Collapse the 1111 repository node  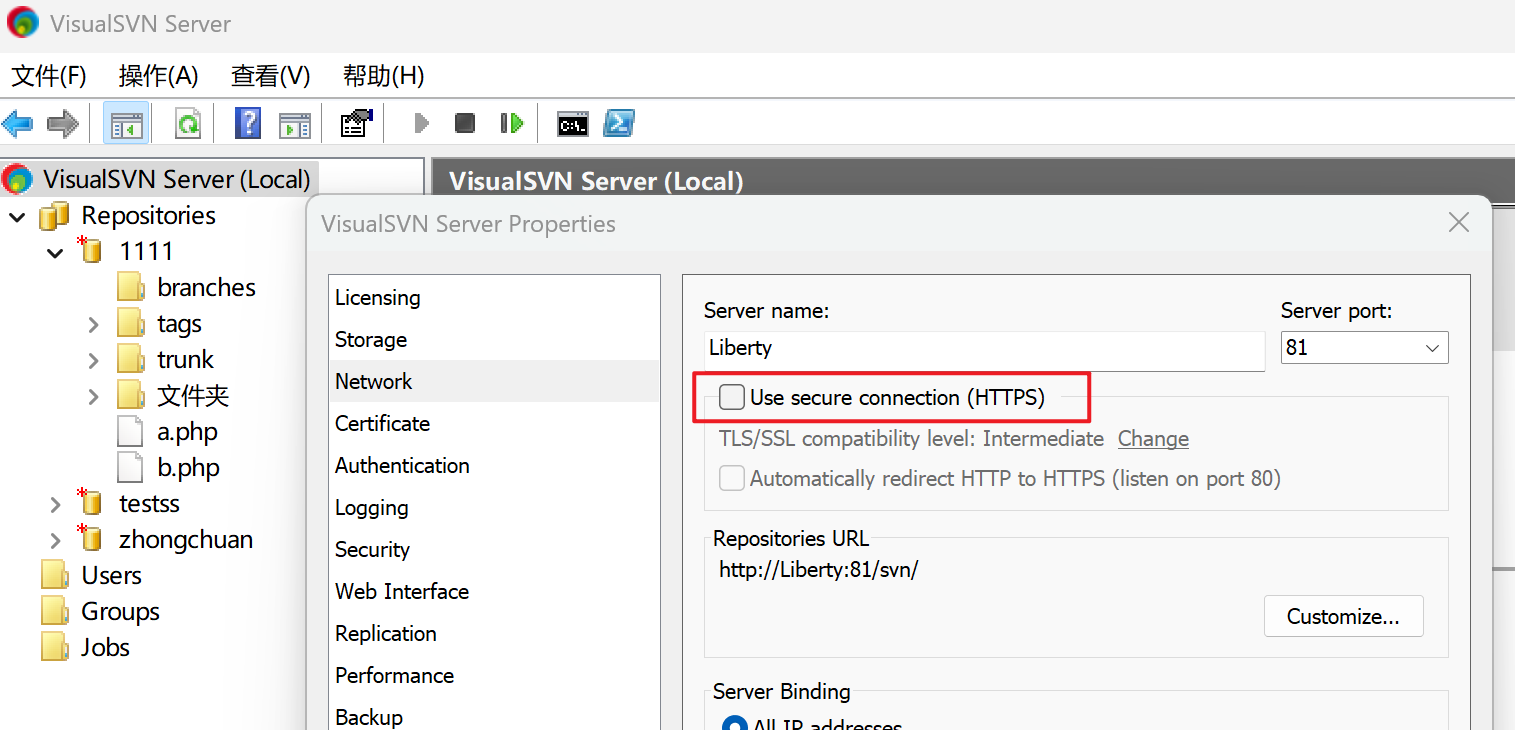(x=56, y=252)
